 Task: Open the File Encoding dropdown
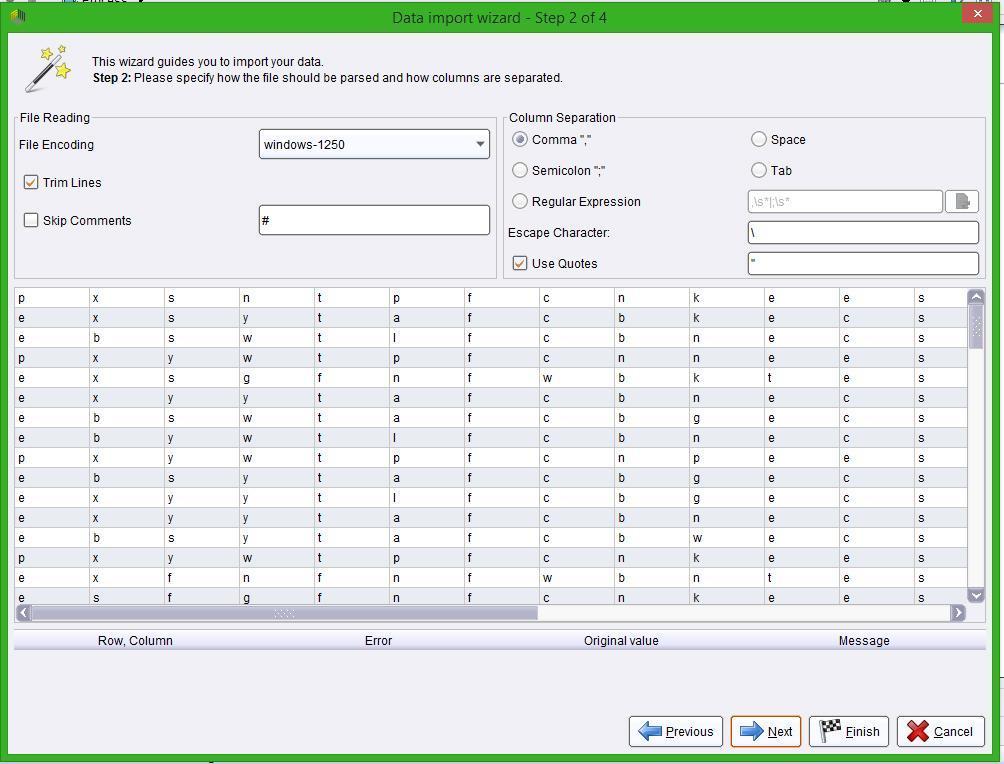374,144
